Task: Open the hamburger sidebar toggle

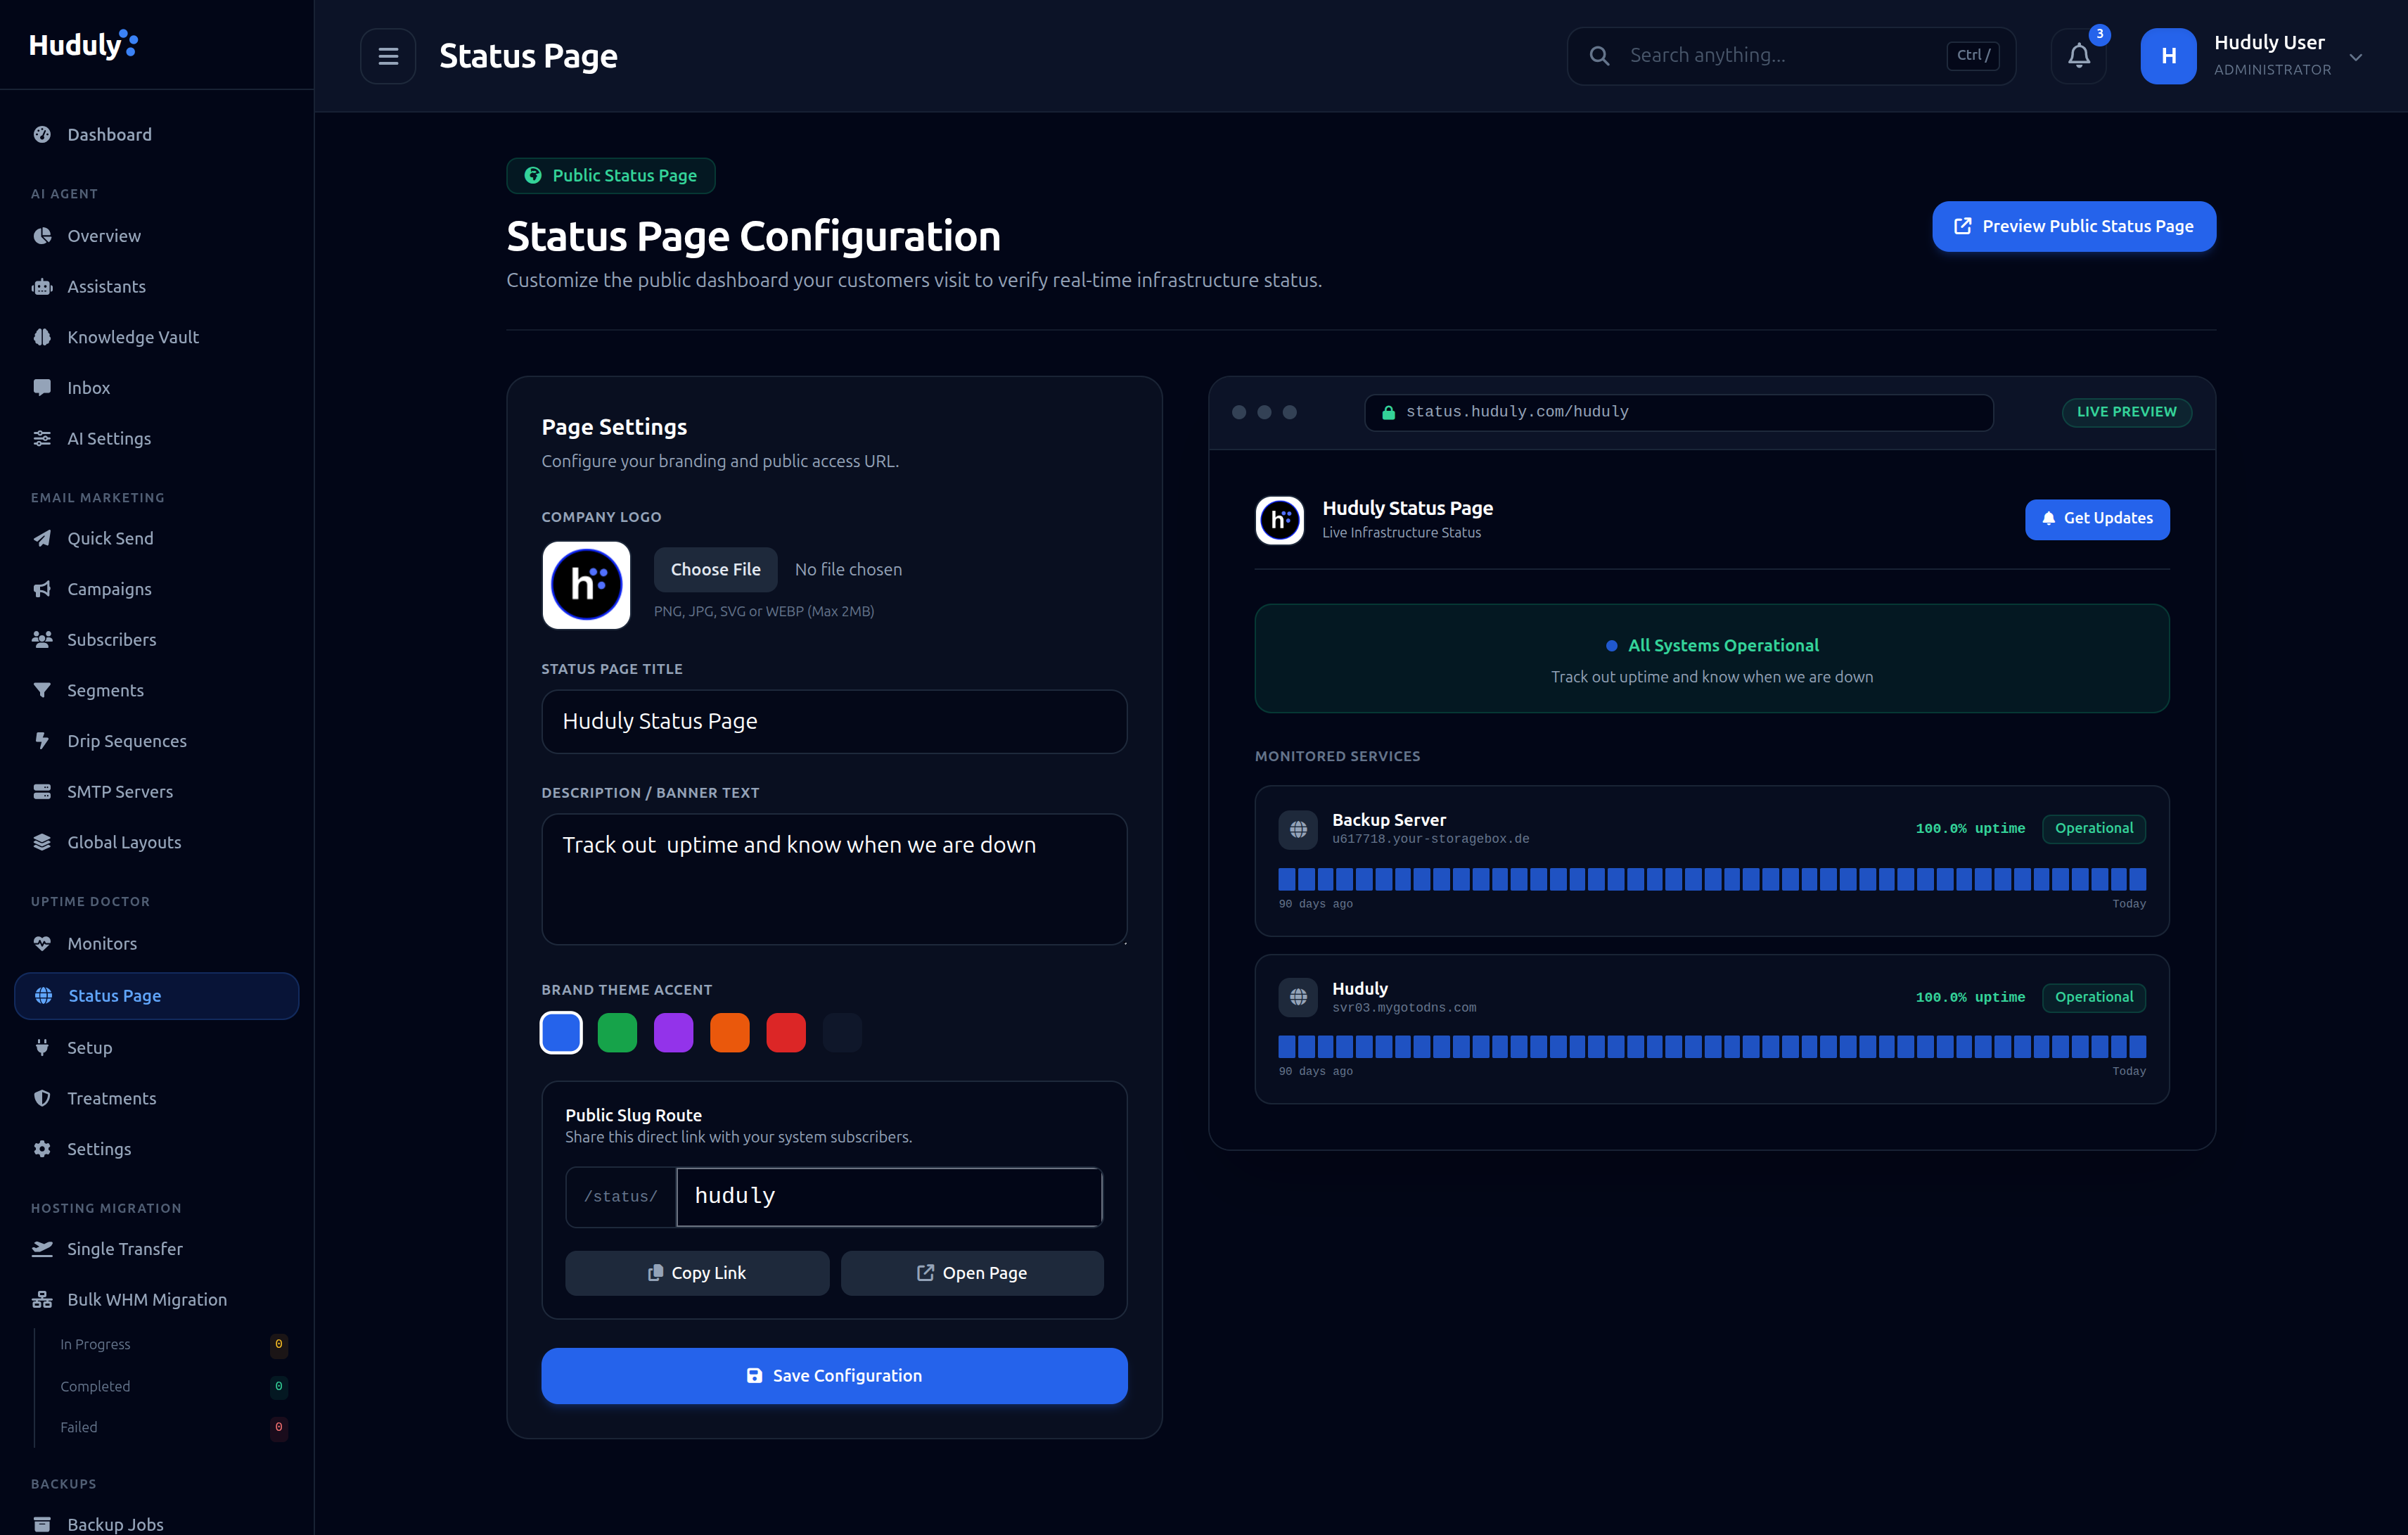Action: [388, 56]
